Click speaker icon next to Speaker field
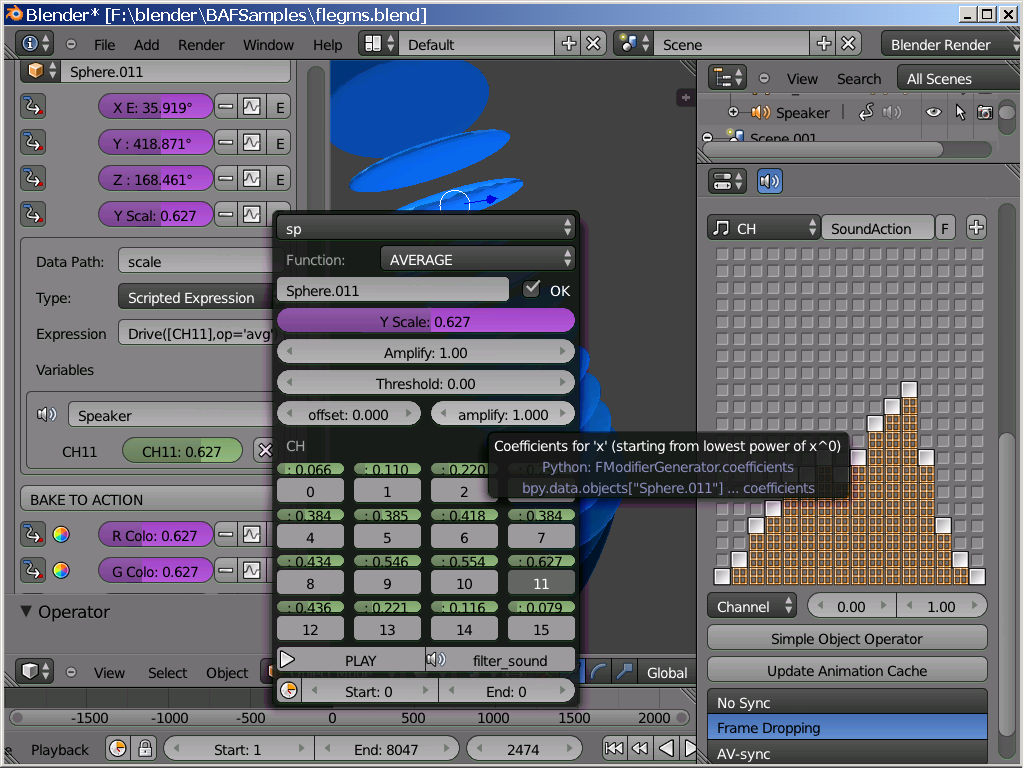 (x=46, y=414)
